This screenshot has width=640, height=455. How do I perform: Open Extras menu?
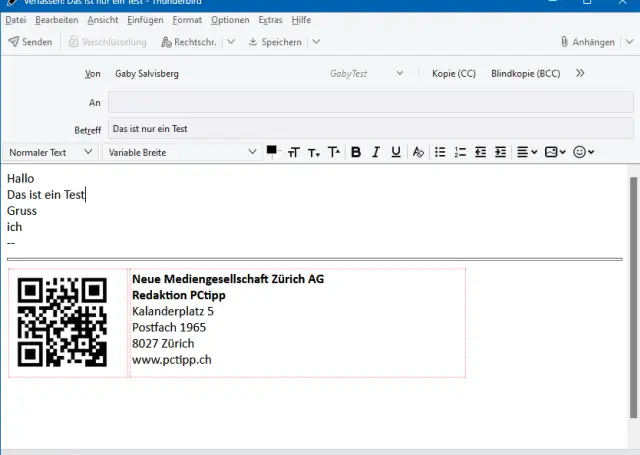coord(270,20)
